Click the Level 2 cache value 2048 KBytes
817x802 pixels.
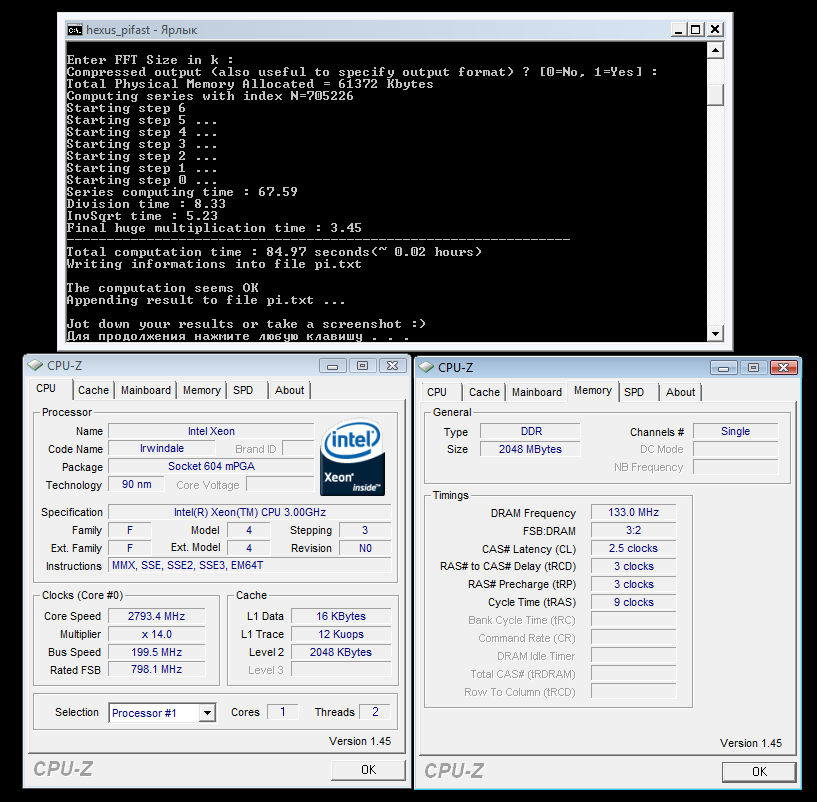pos(341,652)
